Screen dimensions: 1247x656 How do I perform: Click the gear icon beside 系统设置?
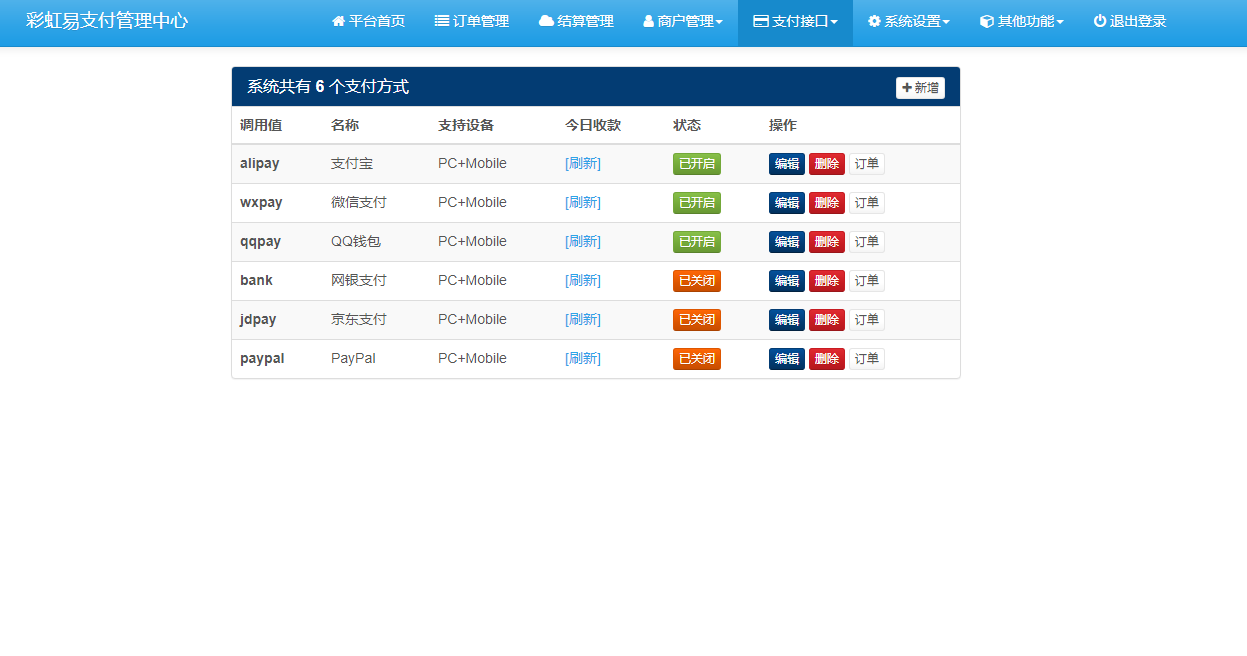click(x=874, y=21)
